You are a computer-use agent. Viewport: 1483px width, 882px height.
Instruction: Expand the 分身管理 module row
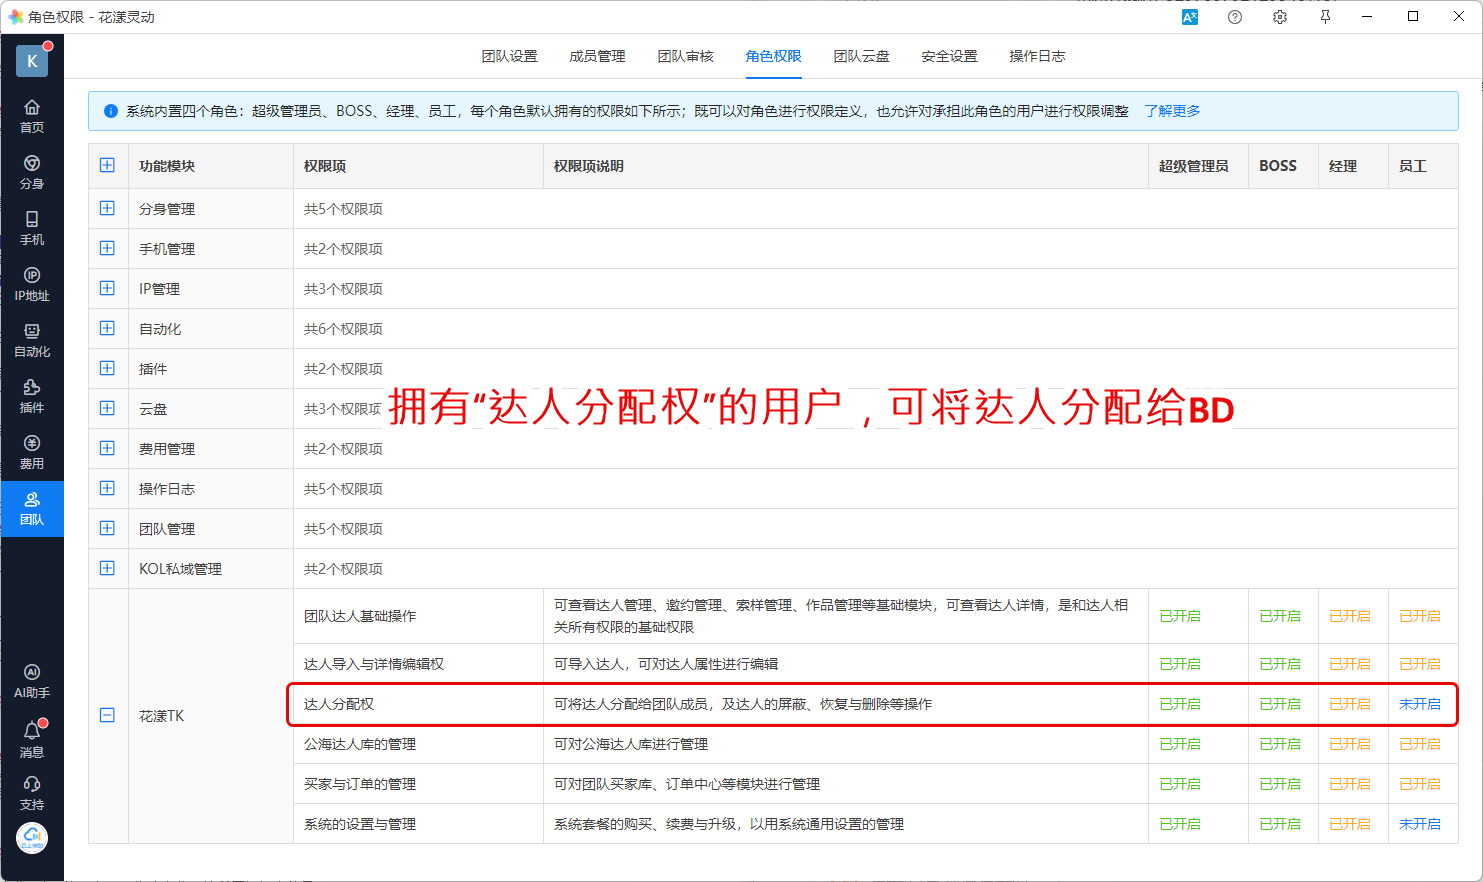pos(107,208)
